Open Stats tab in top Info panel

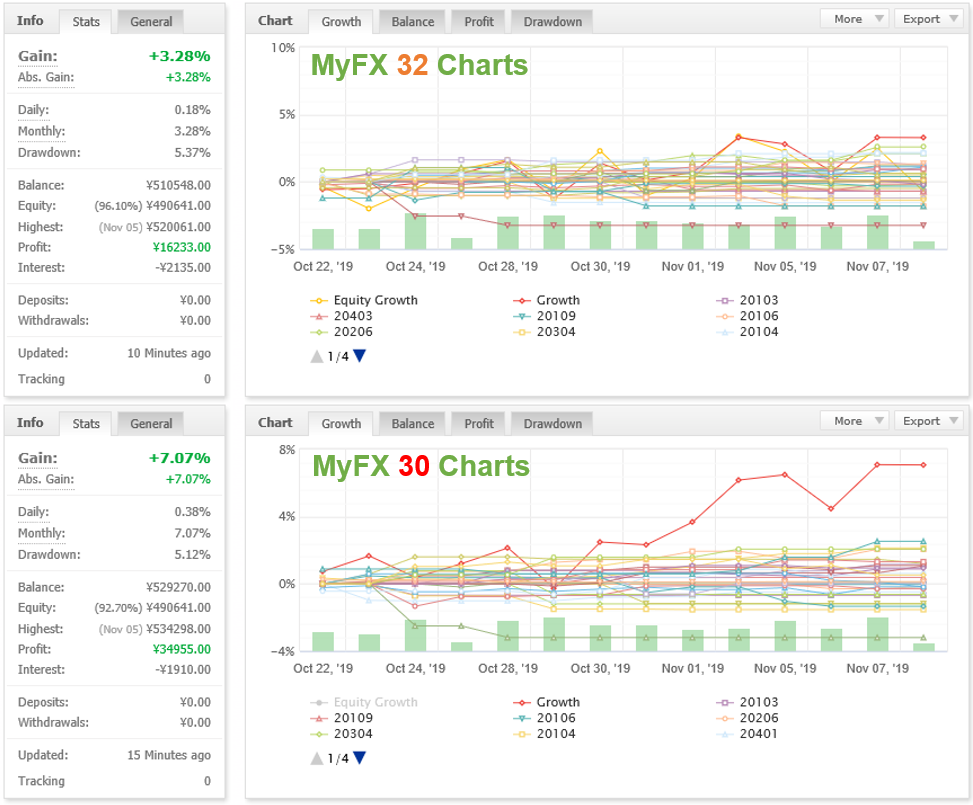pos(86,22)
